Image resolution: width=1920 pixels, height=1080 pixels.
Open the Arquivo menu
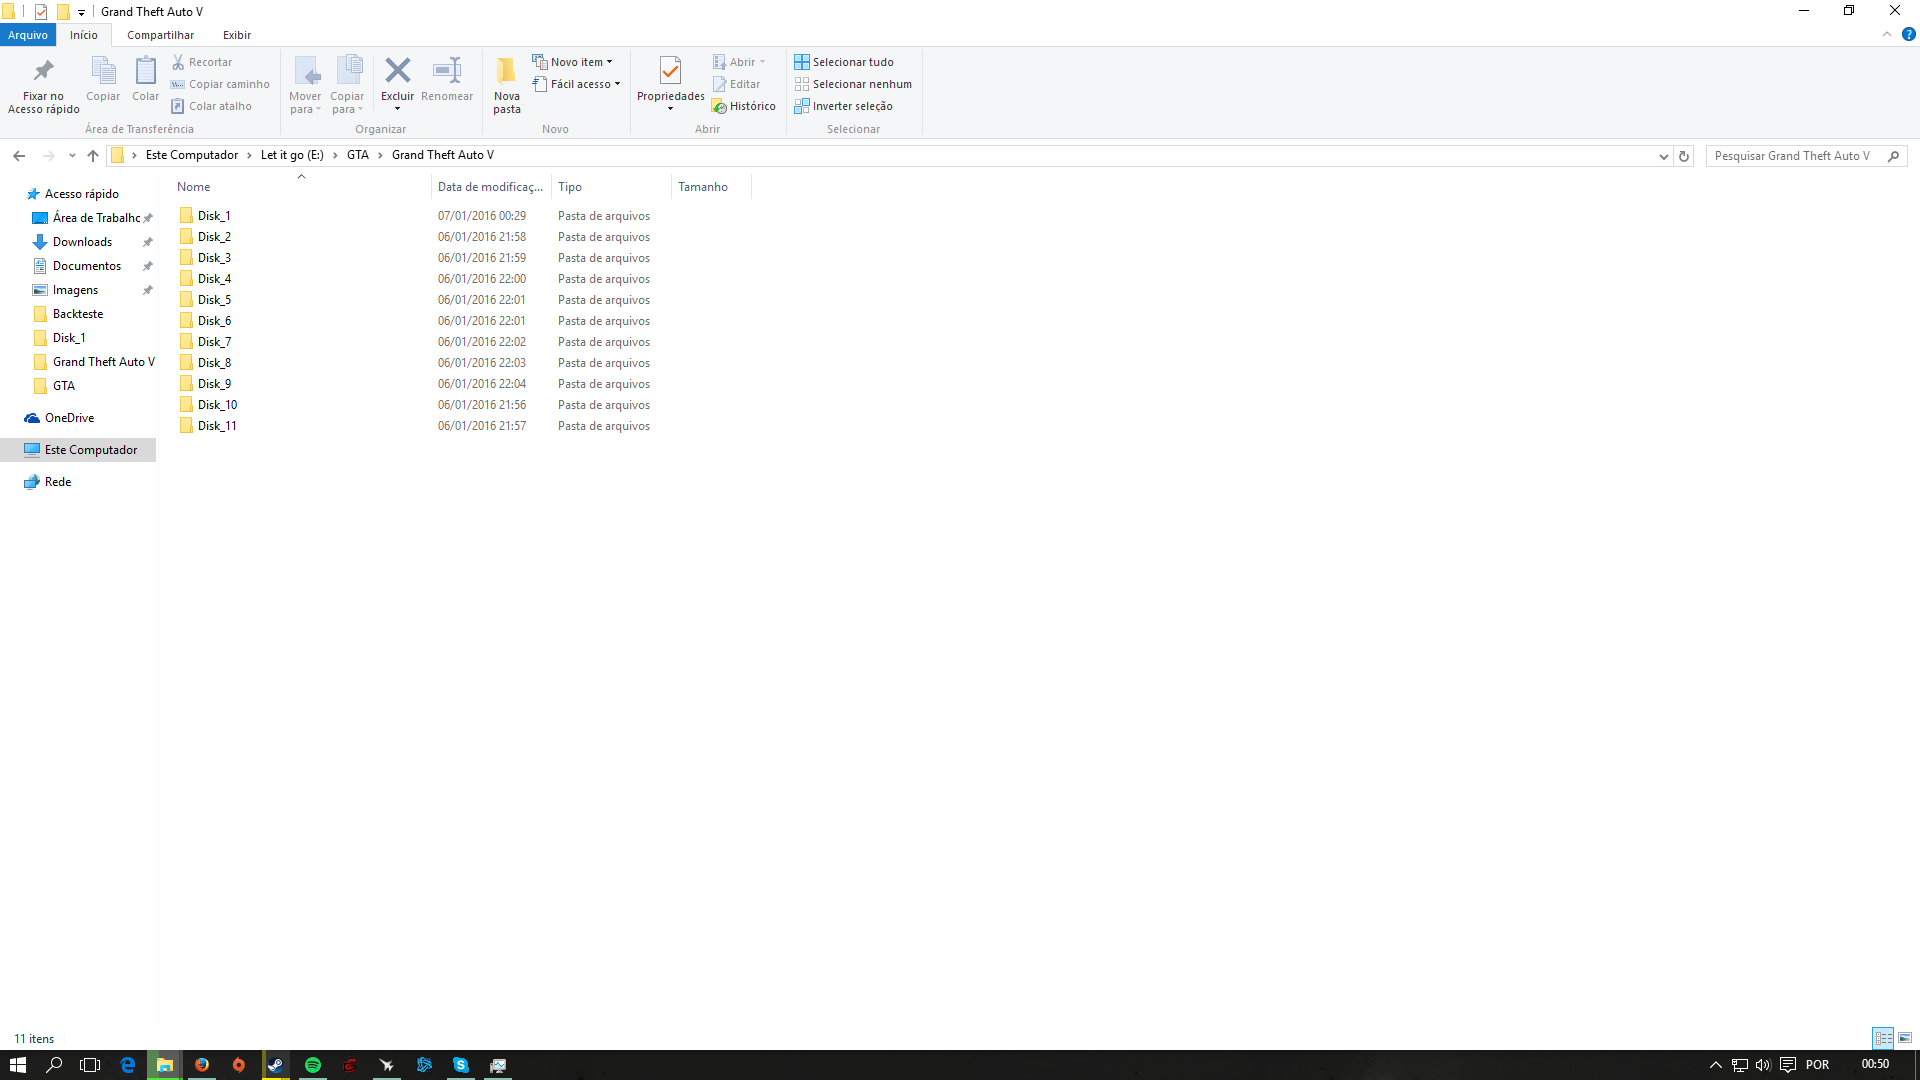(x=28, y=35)
